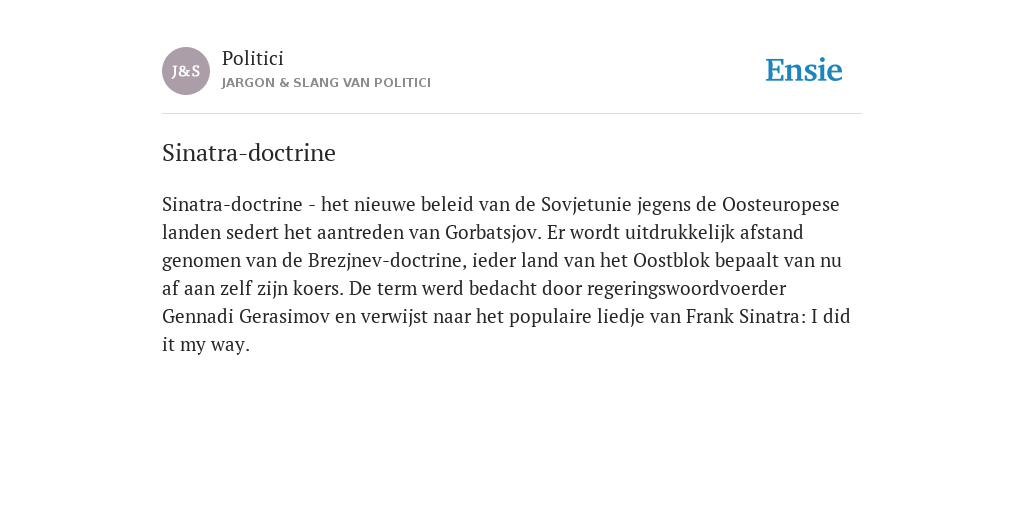
Task: Open the Ensie logo link
Action: coord(804,70)
